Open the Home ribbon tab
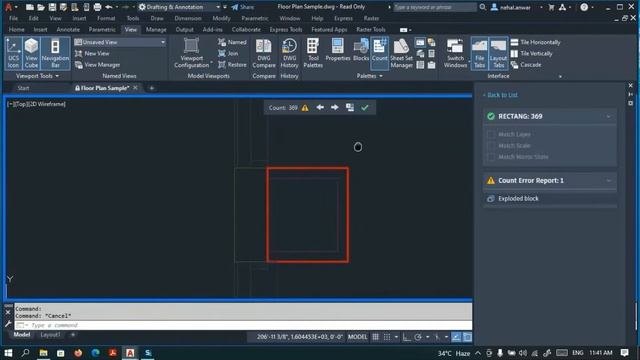The image size is (640, 360). pyautogui.click(x=17, y=29)
